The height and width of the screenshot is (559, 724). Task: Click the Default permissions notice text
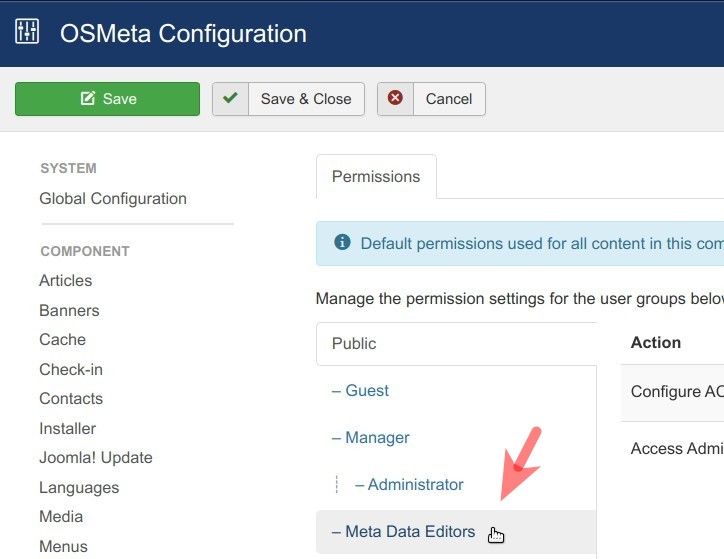click(542, 244)
